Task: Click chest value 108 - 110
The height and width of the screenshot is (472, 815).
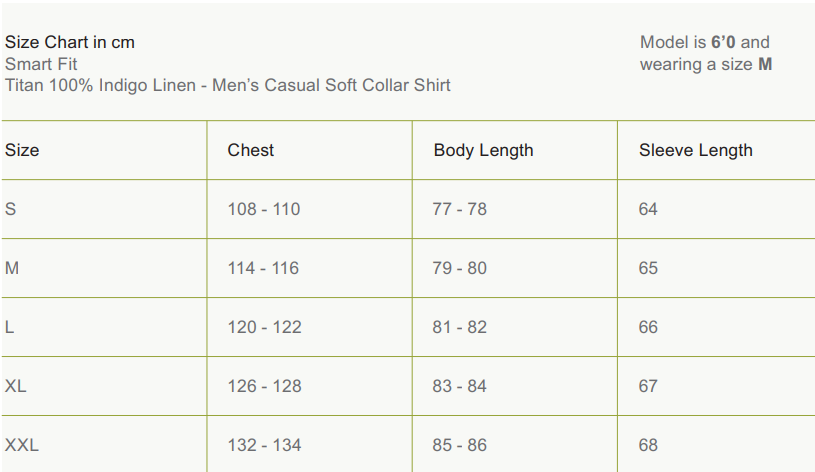Action: click(x=264, y=209)
